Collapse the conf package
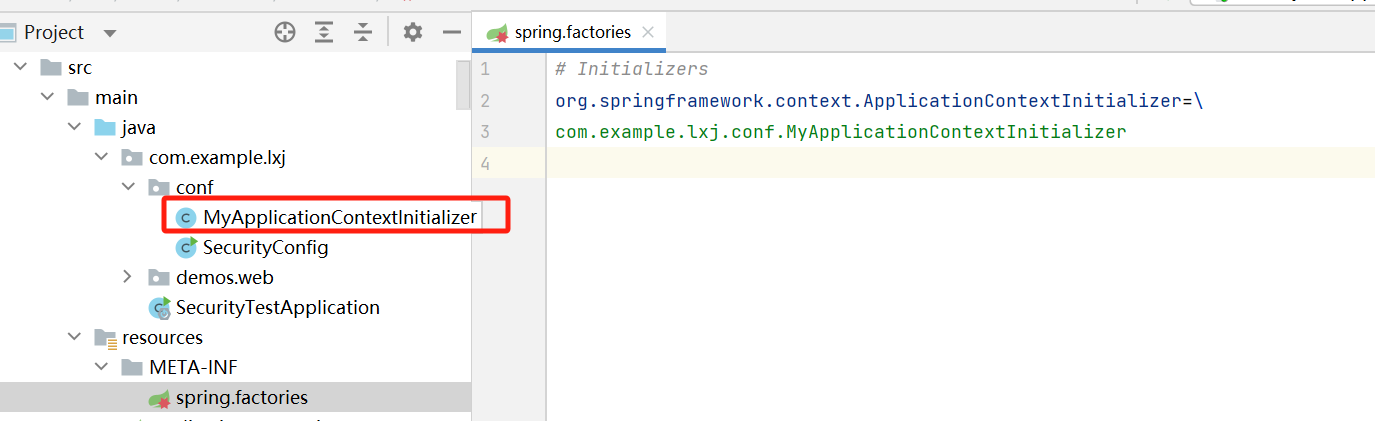This screenshot has height=421, width=1375. point(127,187)
